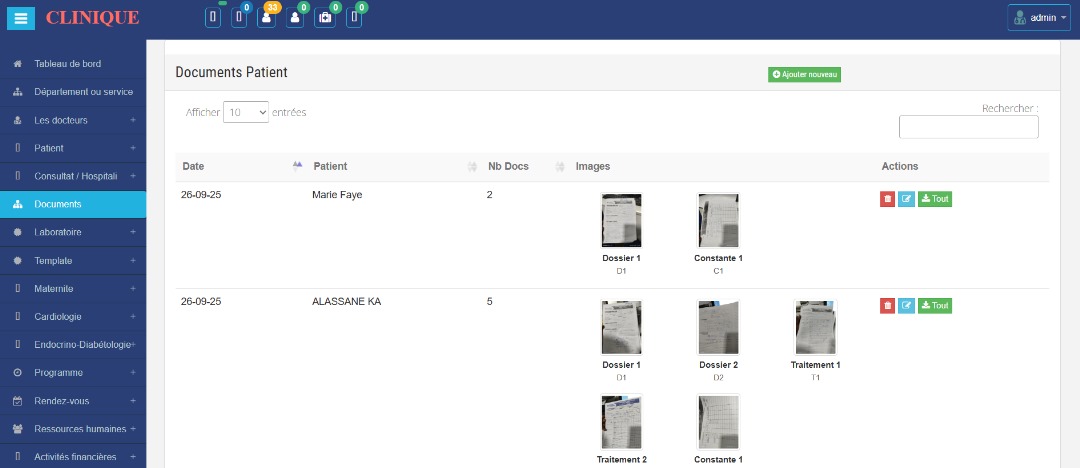Open the entries-per-page dropdown
The image size is (1080, 468).
coord(246,113)
